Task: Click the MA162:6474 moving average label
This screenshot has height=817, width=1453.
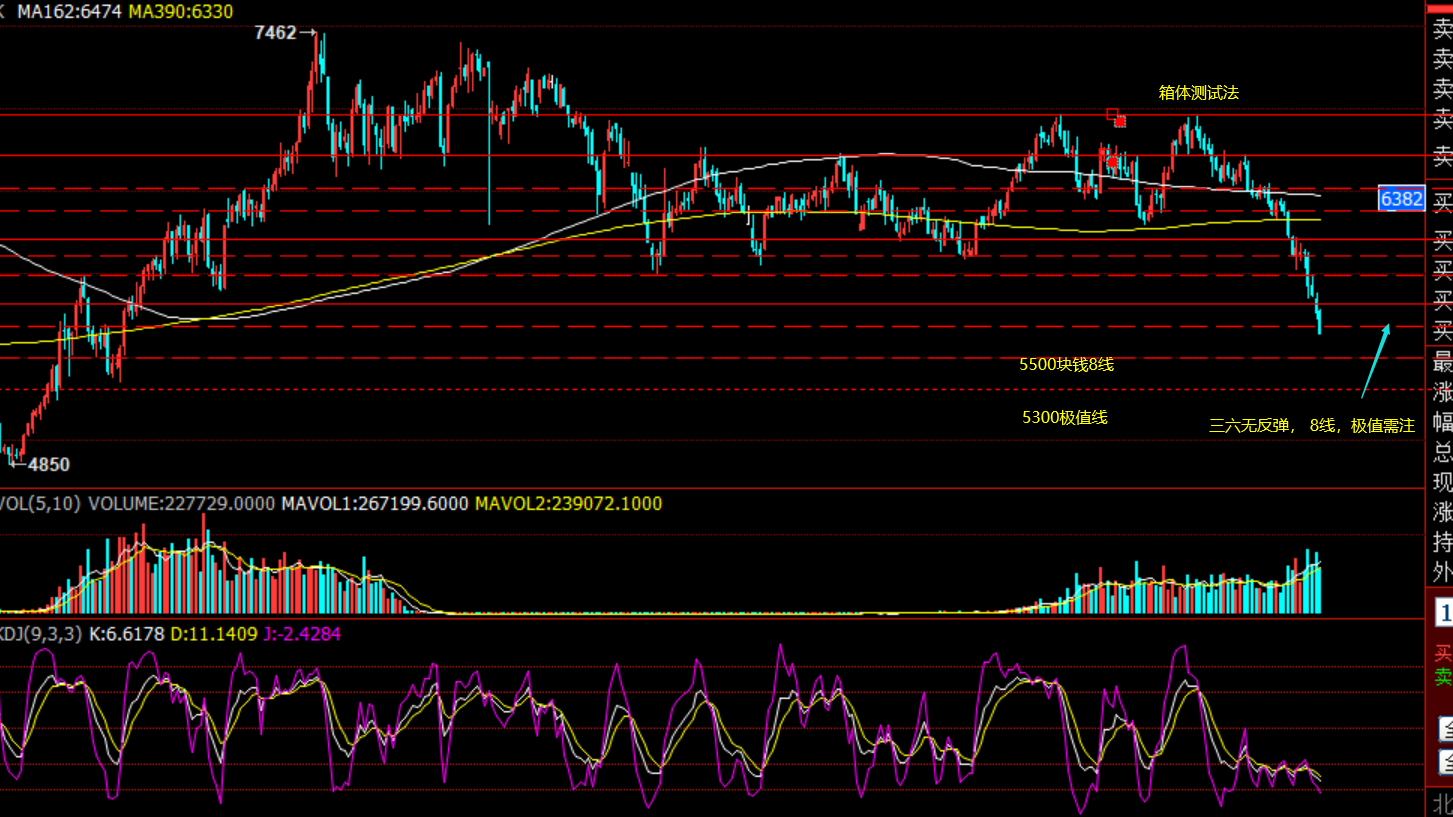Action: (x=68, y=11)
